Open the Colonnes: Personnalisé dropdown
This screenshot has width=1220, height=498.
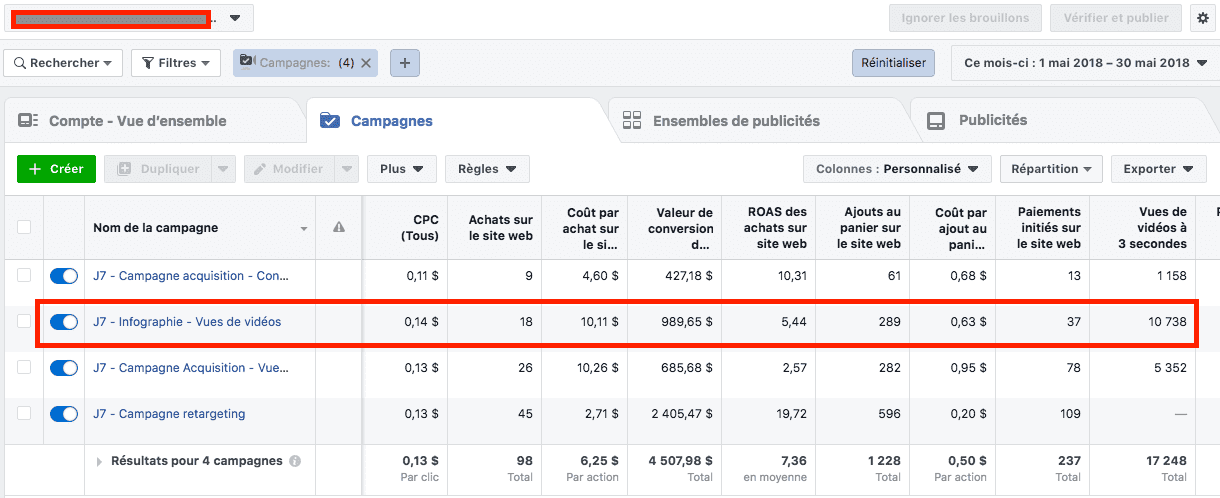[x=896, y=169]
